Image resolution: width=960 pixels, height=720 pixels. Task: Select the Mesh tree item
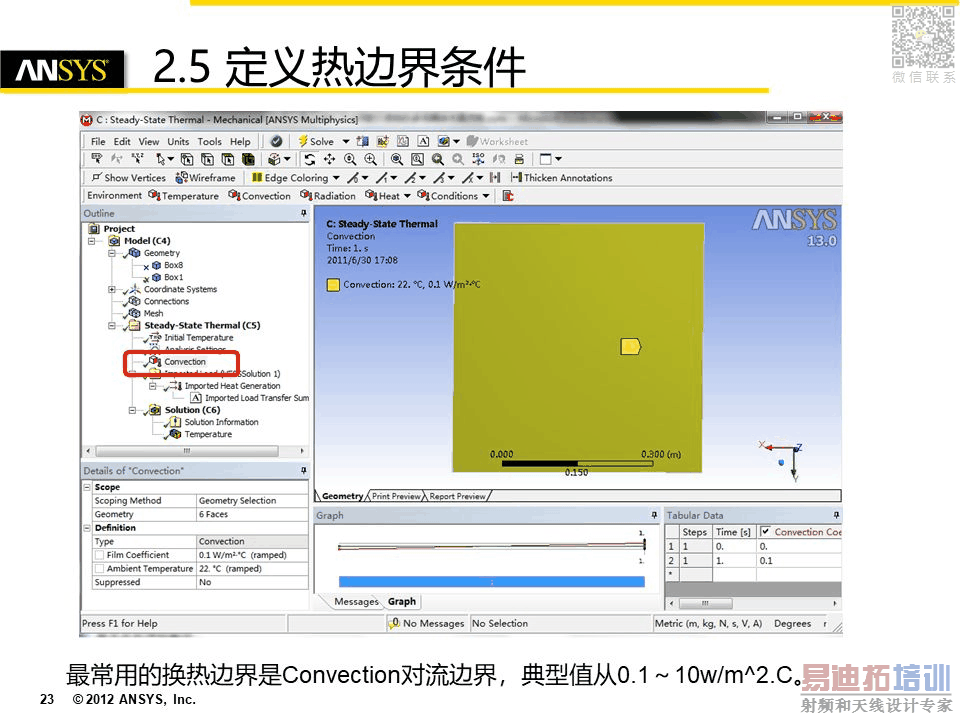click(153, 313)
